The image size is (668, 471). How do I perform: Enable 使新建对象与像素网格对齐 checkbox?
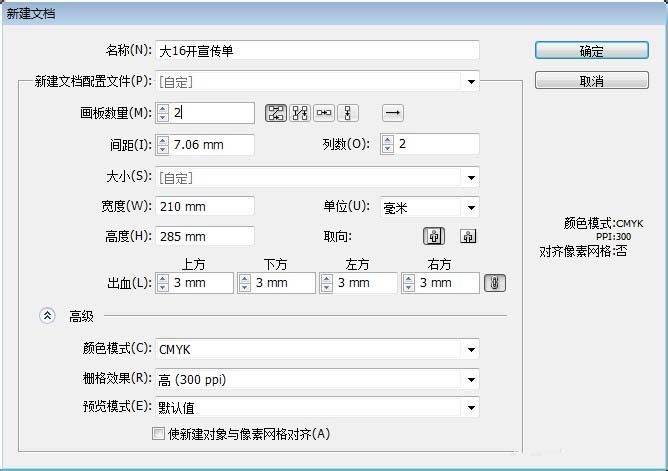coord(158,434)
